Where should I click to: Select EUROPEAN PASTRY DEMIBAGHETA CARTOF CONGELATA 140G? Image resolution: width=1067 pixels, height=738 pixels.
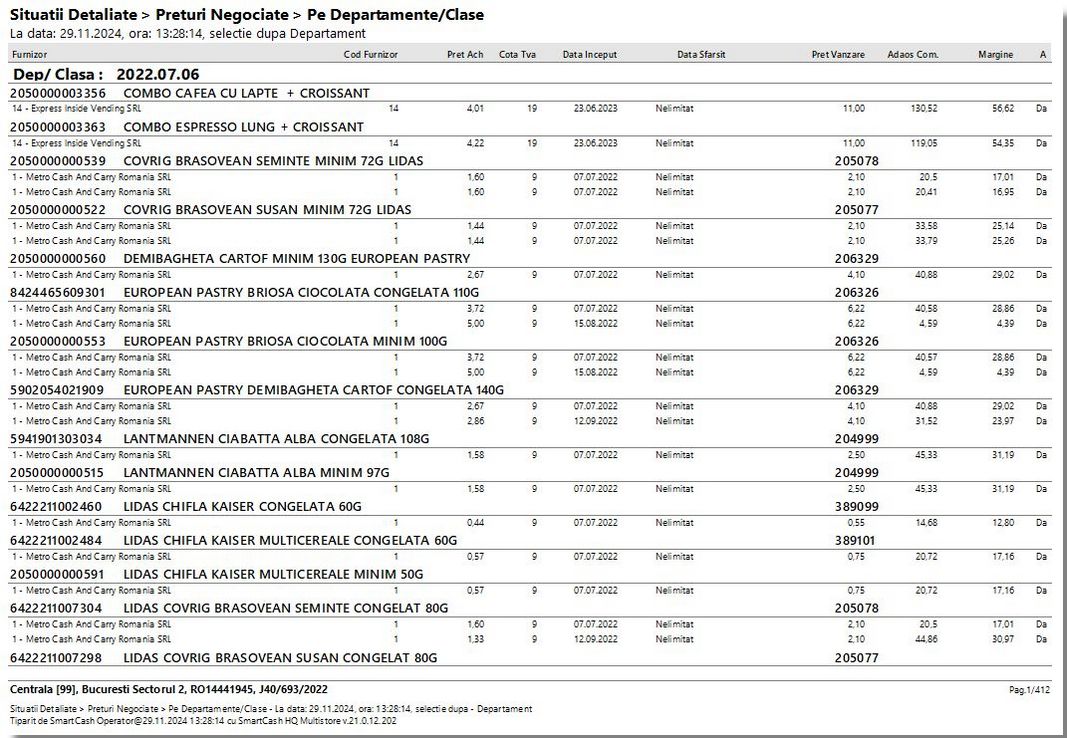point(314,390)
